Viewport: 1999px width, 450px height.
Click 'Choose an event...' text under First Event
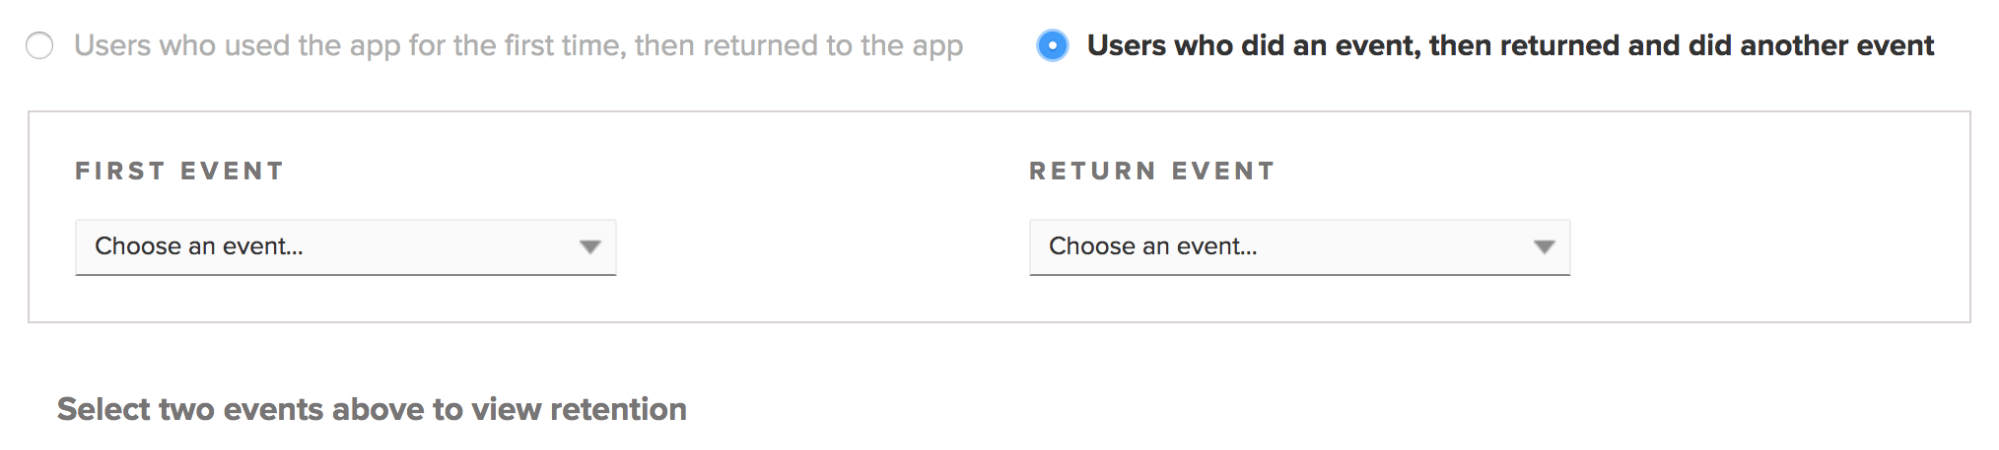click(x=199, y=247)
